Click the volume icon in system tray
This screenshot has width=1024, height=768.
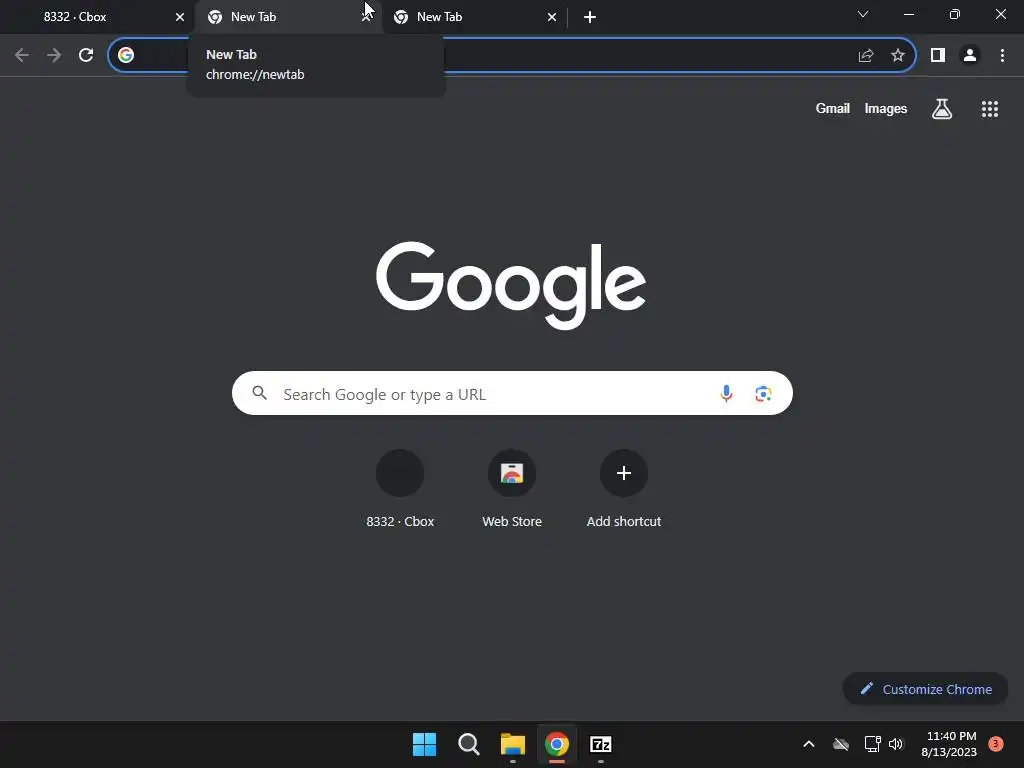click(x=896, y=744)
